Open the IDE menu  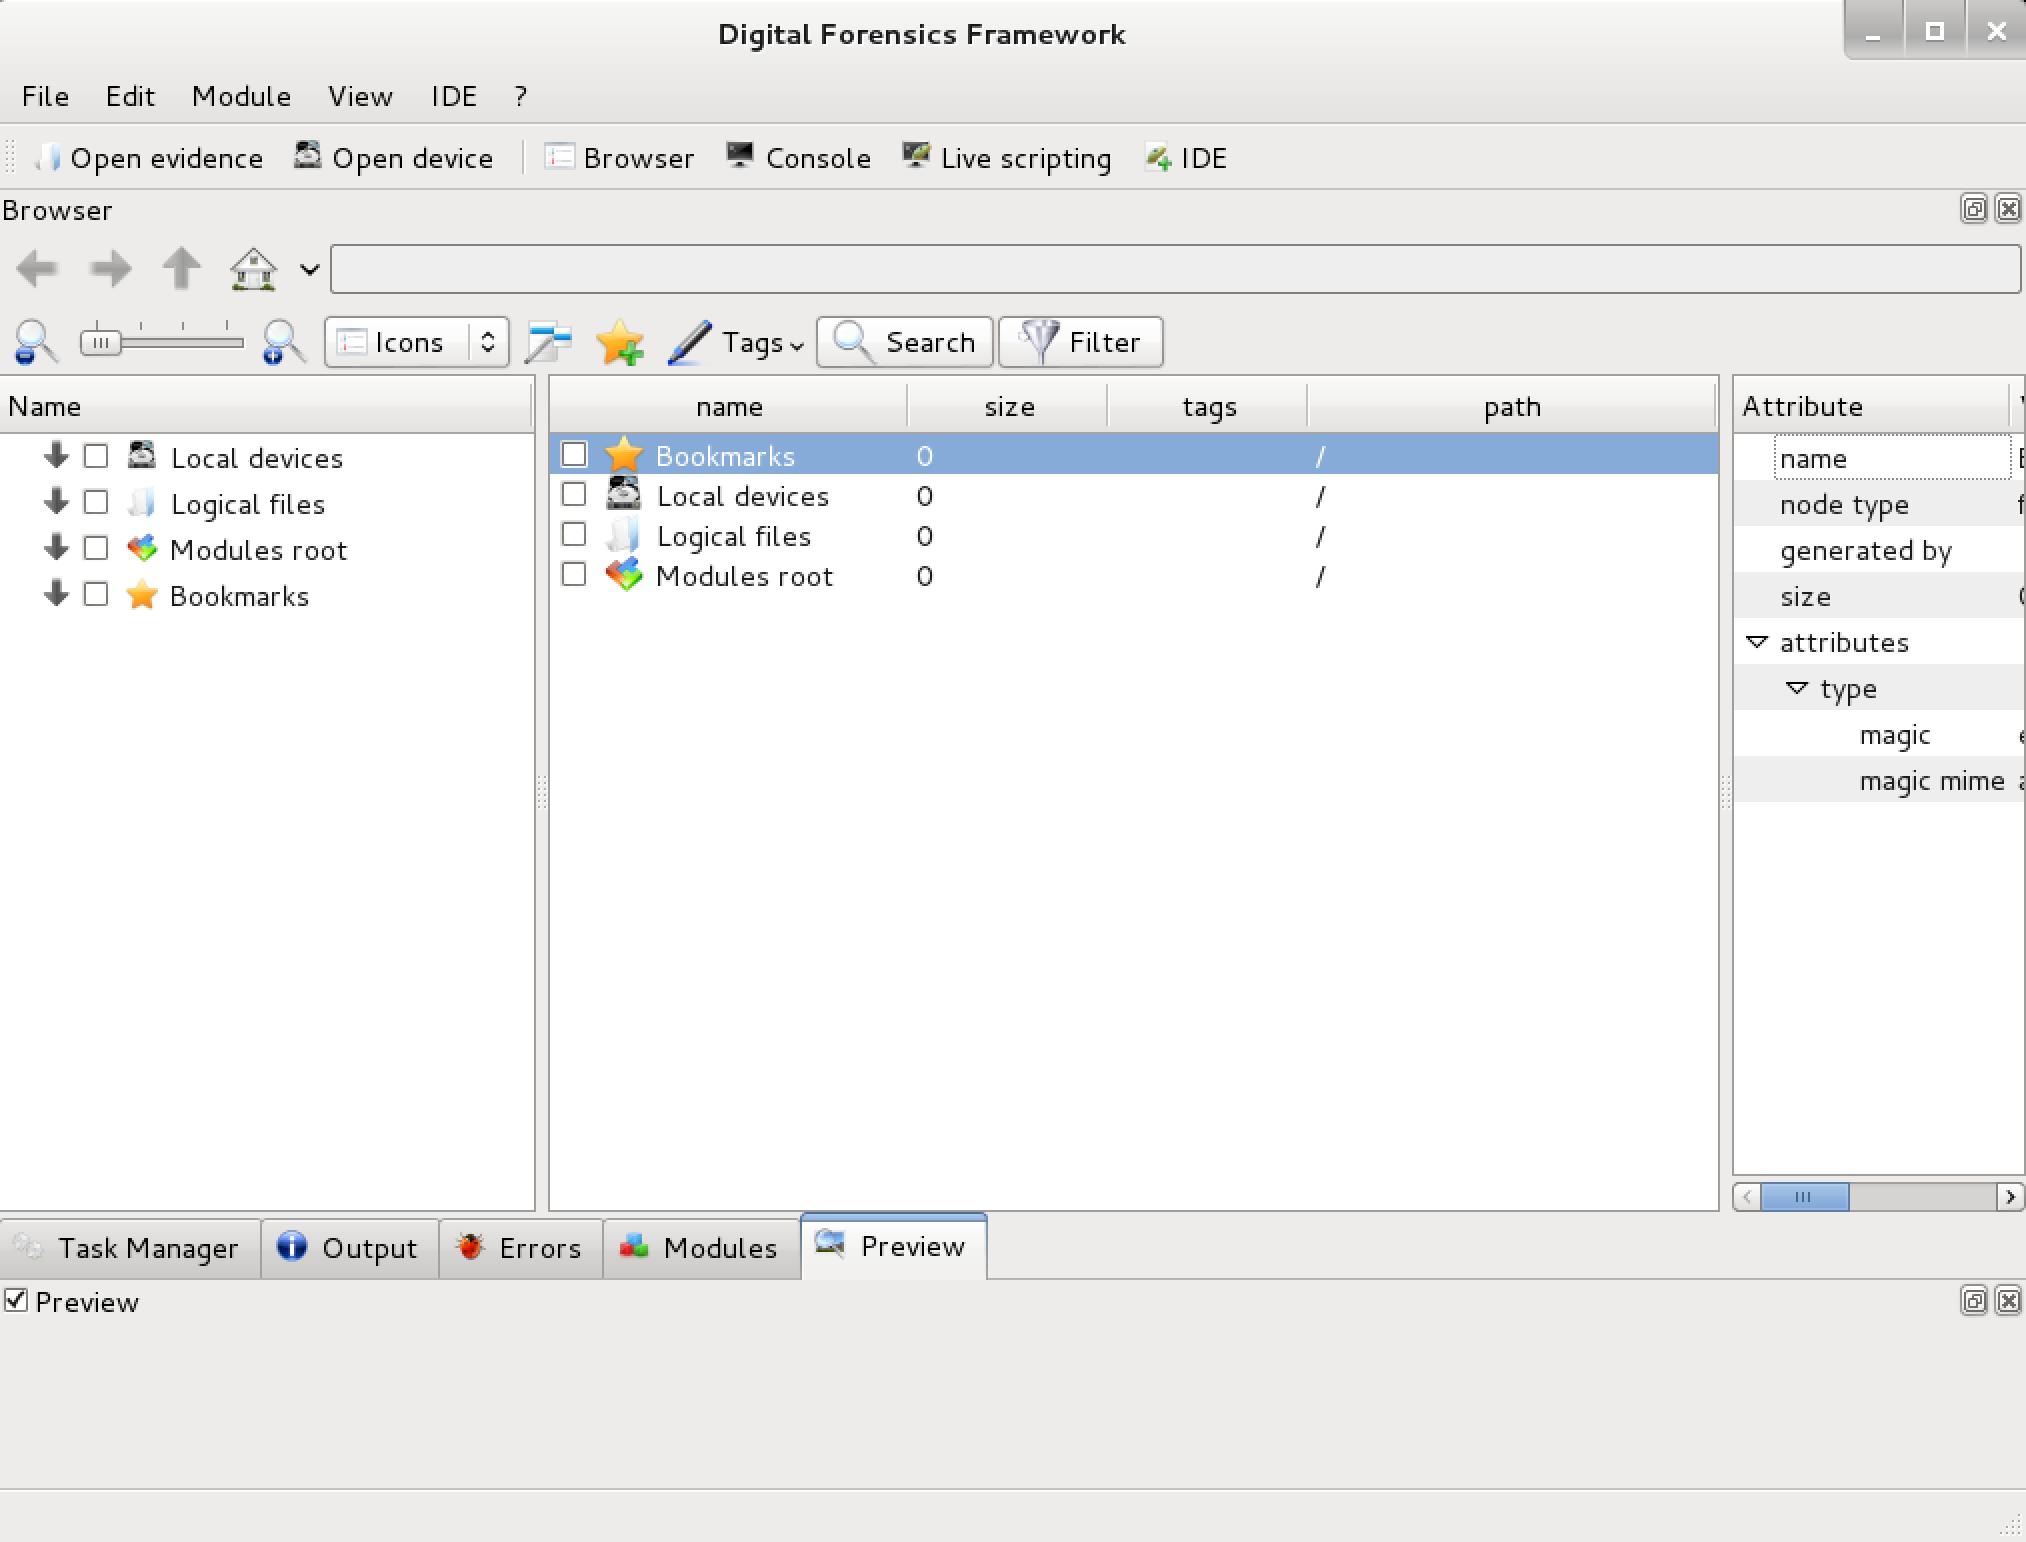coord(453,96)
